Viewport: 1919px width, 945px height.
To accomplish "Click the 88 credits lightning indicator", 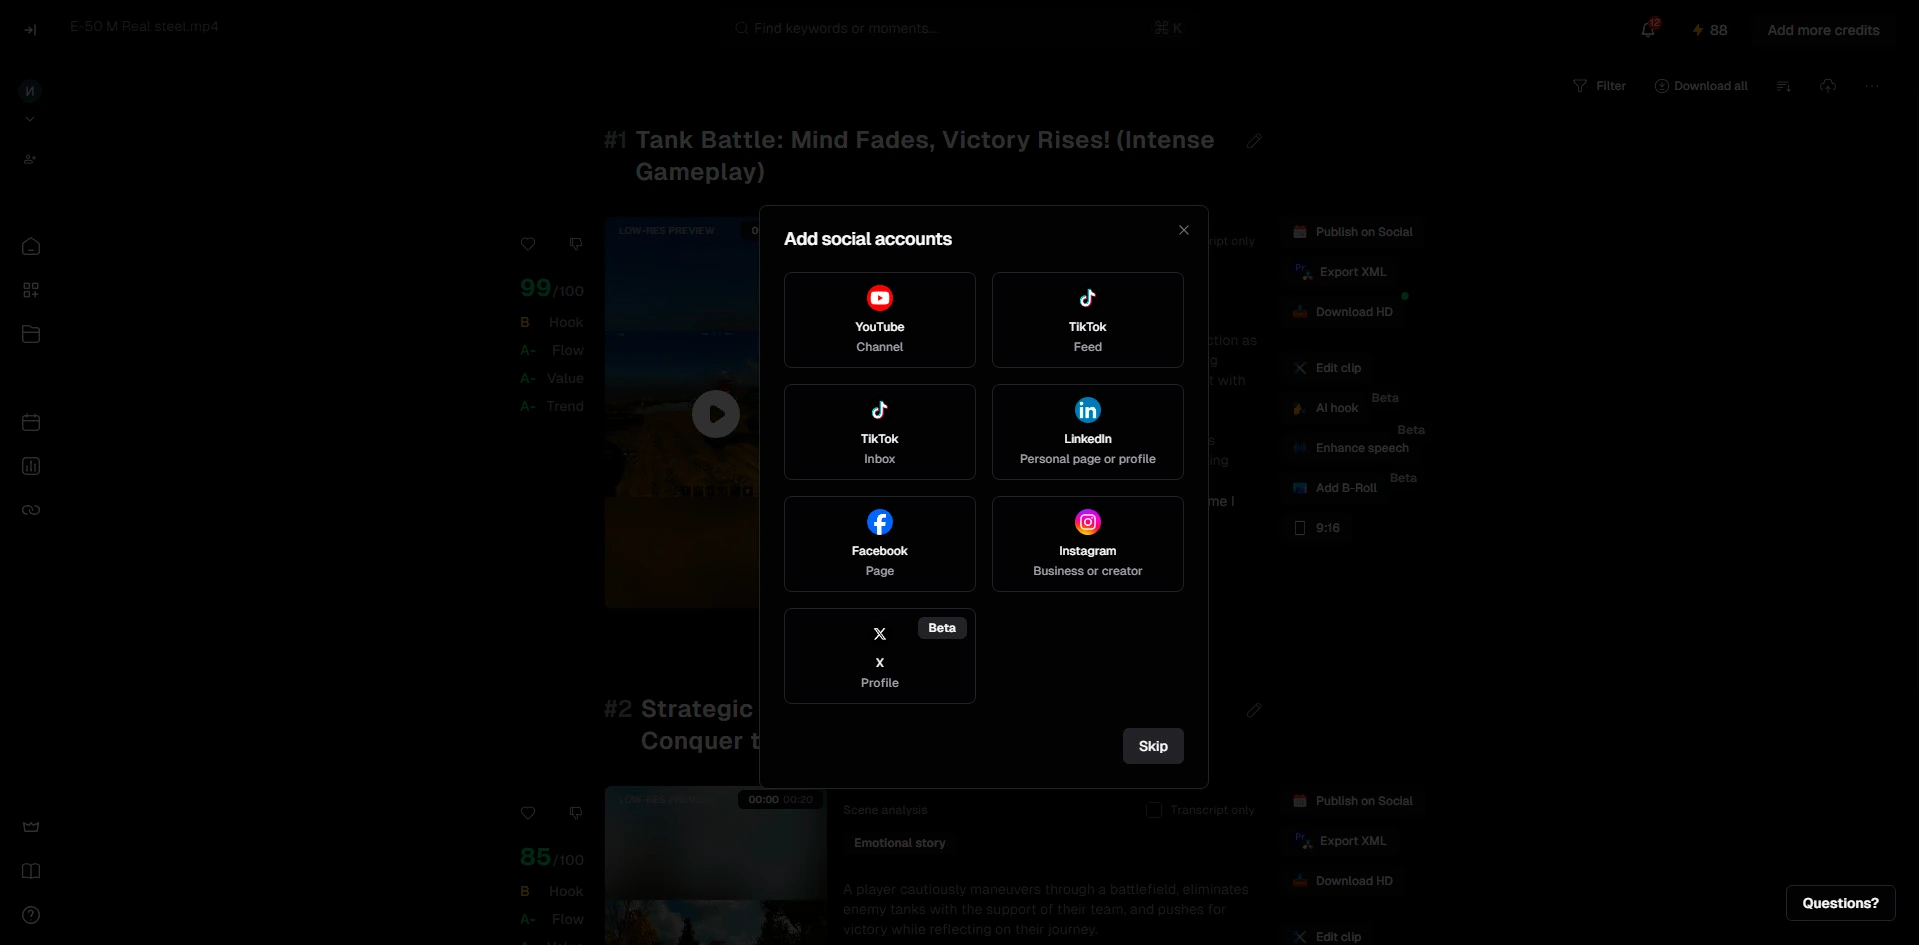I will [x=1709, y=30].
